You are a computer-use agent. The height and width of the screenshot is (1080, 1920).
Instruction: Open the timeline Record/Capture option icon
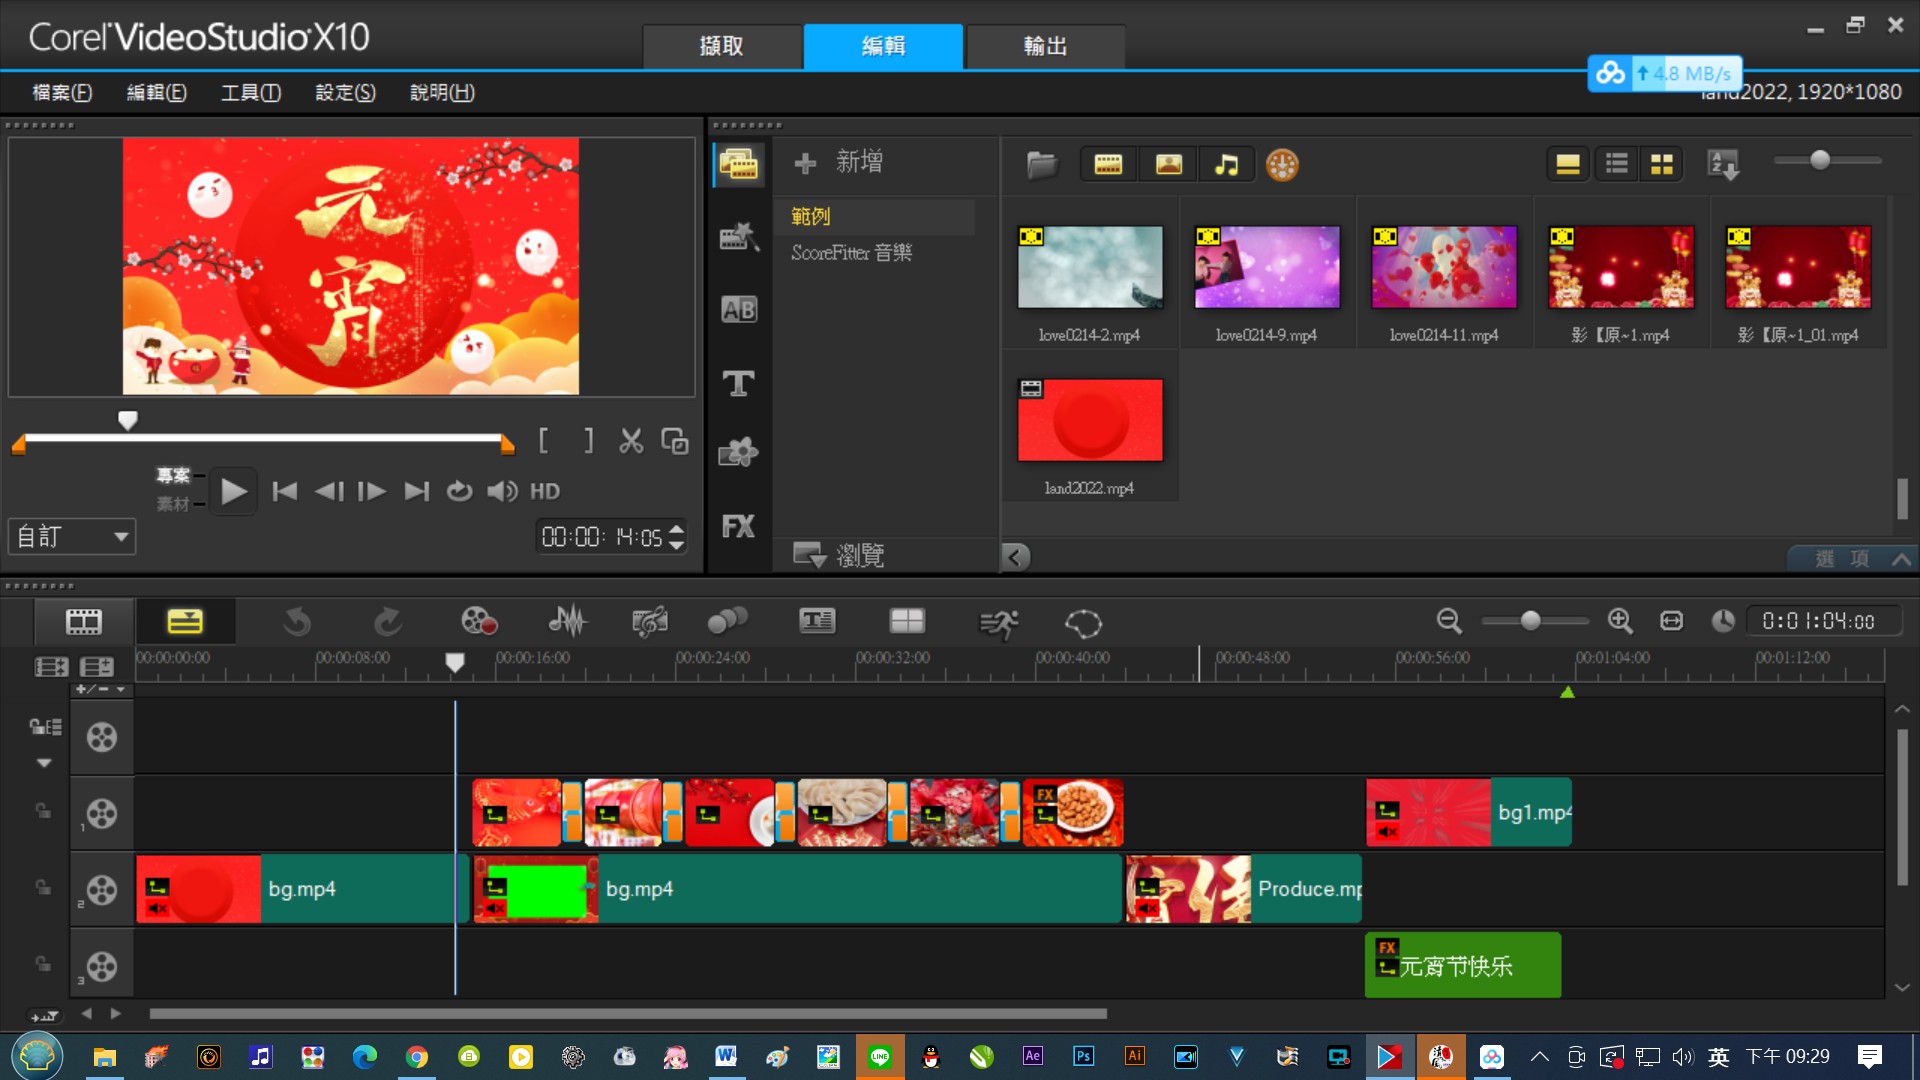point(479,621)
